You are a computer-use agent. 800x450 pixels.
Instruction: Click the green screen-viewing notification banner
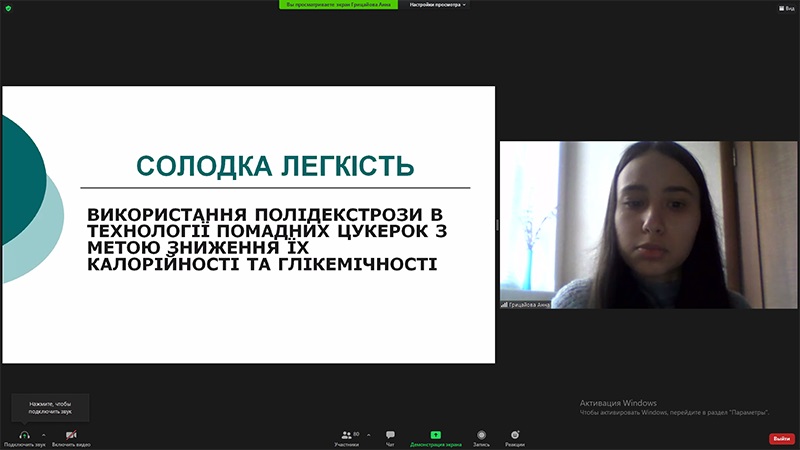(338, 5)
